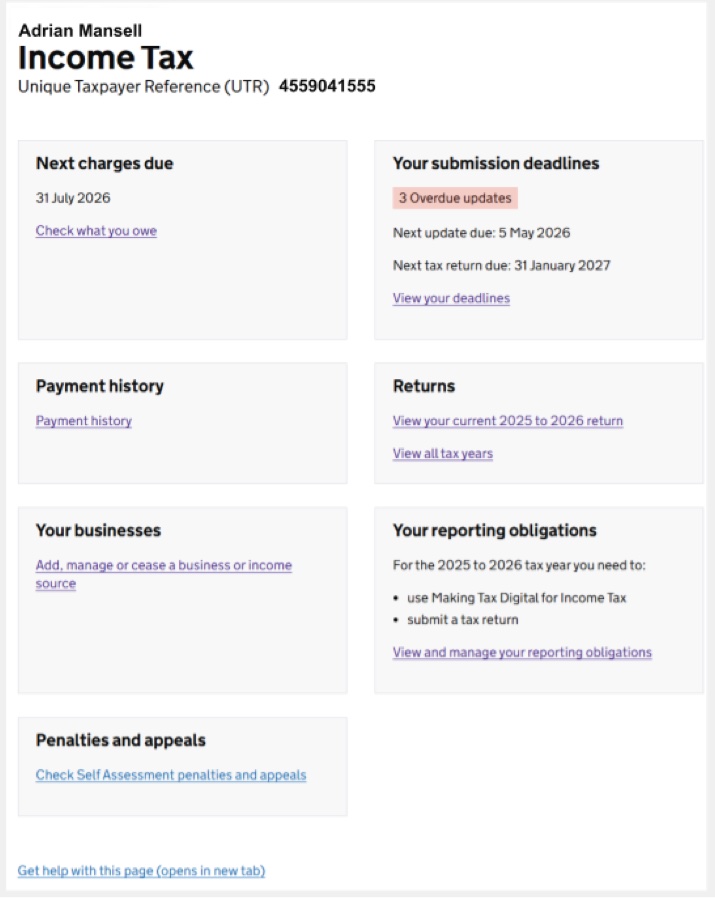Open the Payment history link
This screenshot has height=900, width=715.
[x=83, y=420]
